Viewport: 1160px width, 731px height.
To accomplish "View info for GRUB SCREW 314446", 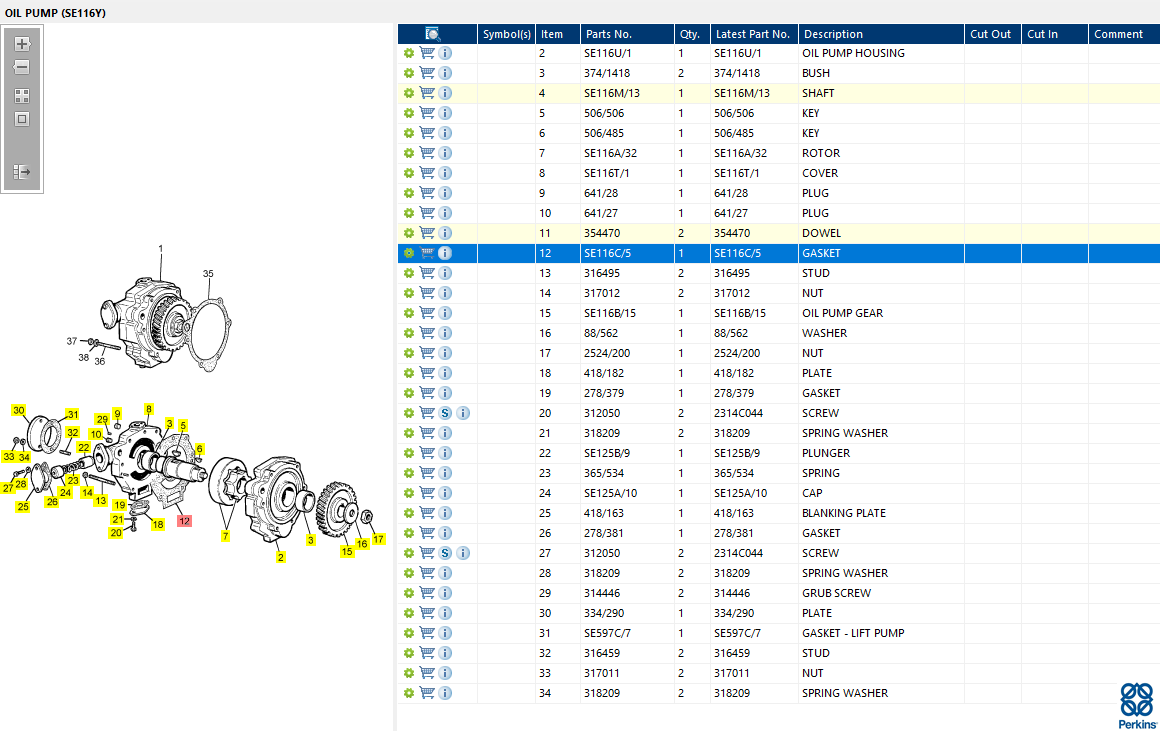I will pyautogui.click(x=445, y=593).
